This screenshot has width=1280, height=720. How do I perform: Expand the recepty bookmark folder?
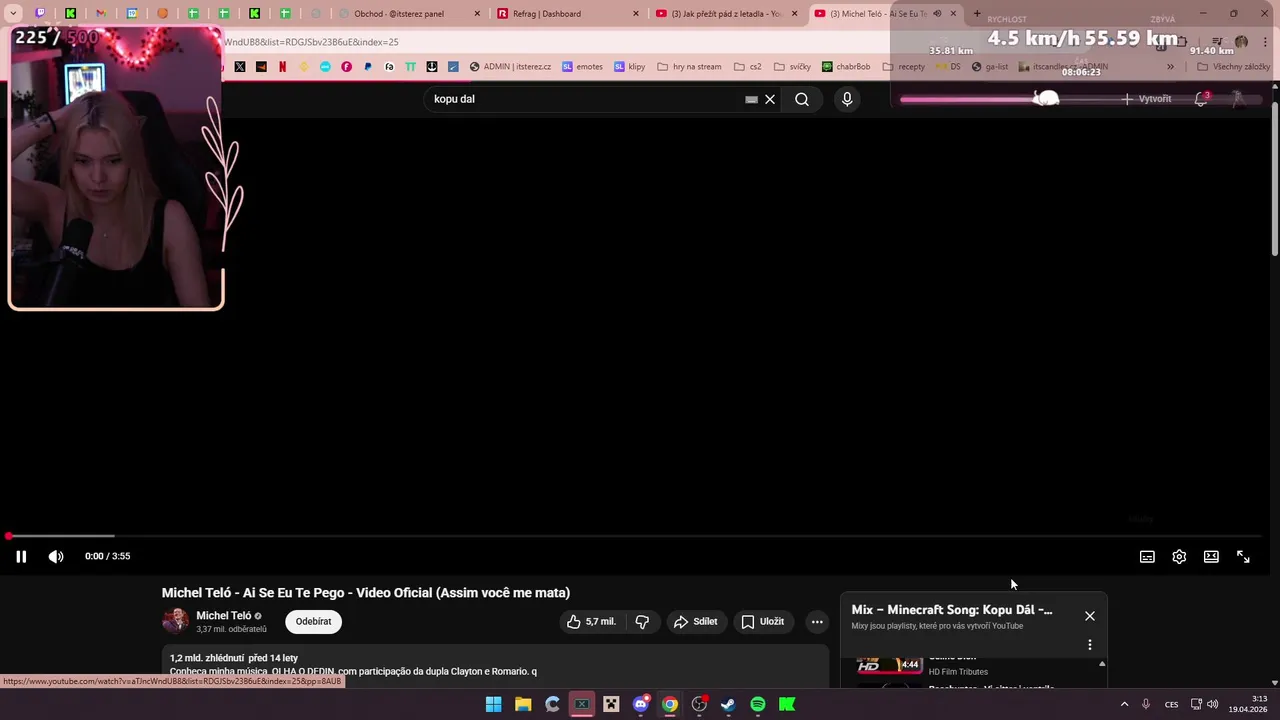tap(904, 67)
